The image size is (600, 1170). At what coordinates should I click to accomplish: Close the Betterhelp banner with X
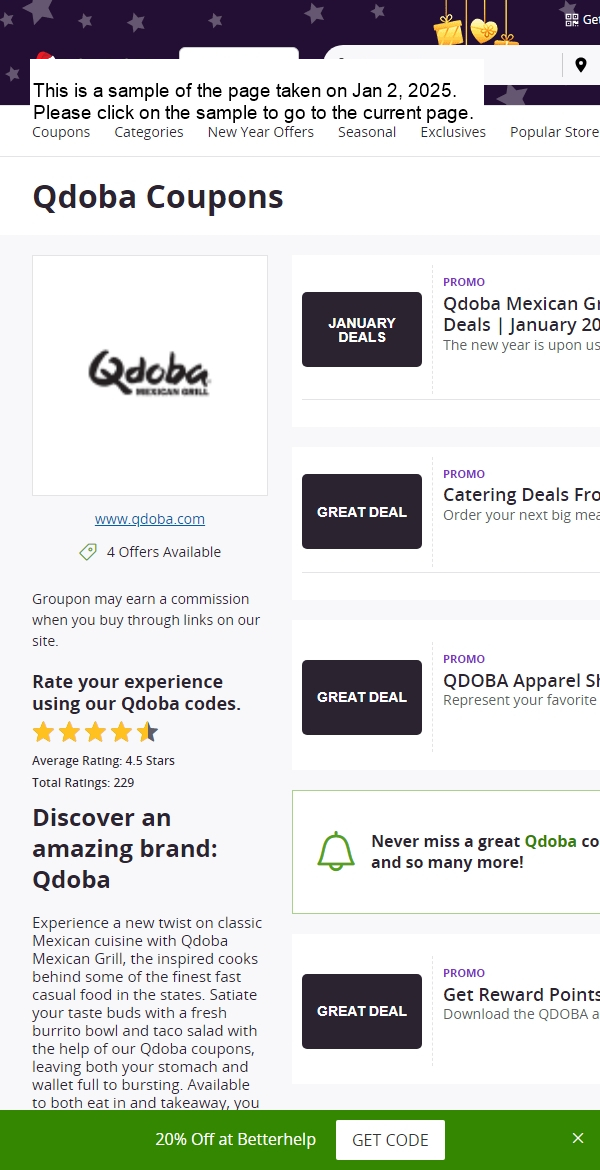578,1138
